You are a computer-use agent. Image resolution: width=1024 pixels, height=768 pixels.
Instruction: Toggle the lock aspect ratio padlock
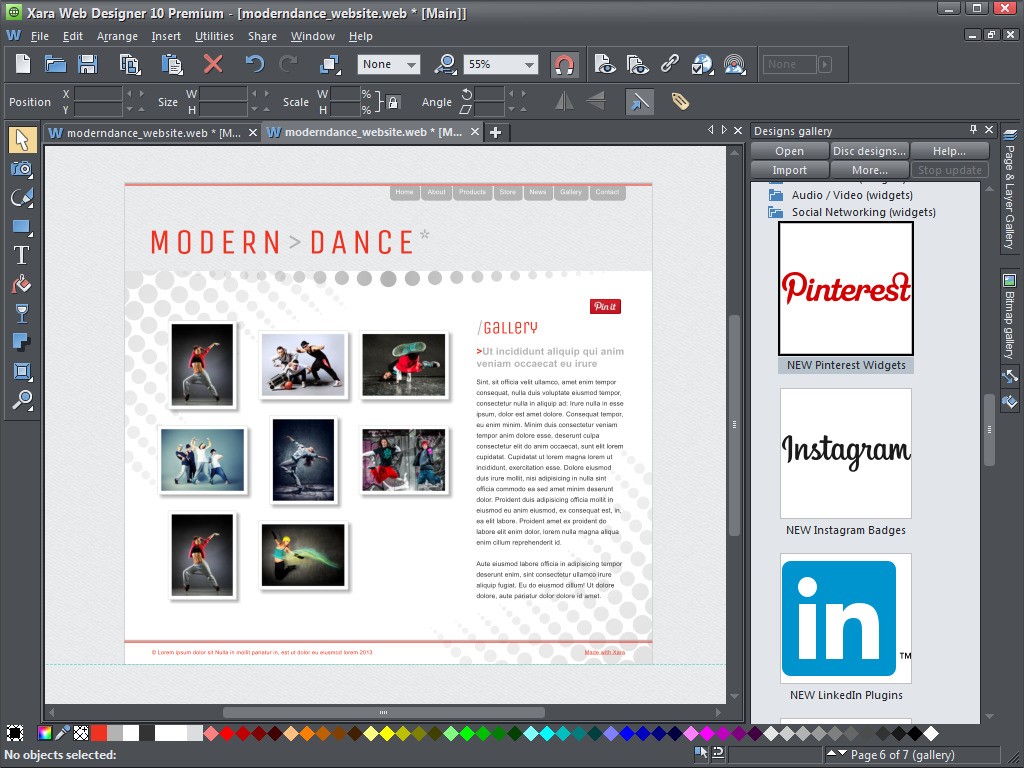(x=394, y=102)
